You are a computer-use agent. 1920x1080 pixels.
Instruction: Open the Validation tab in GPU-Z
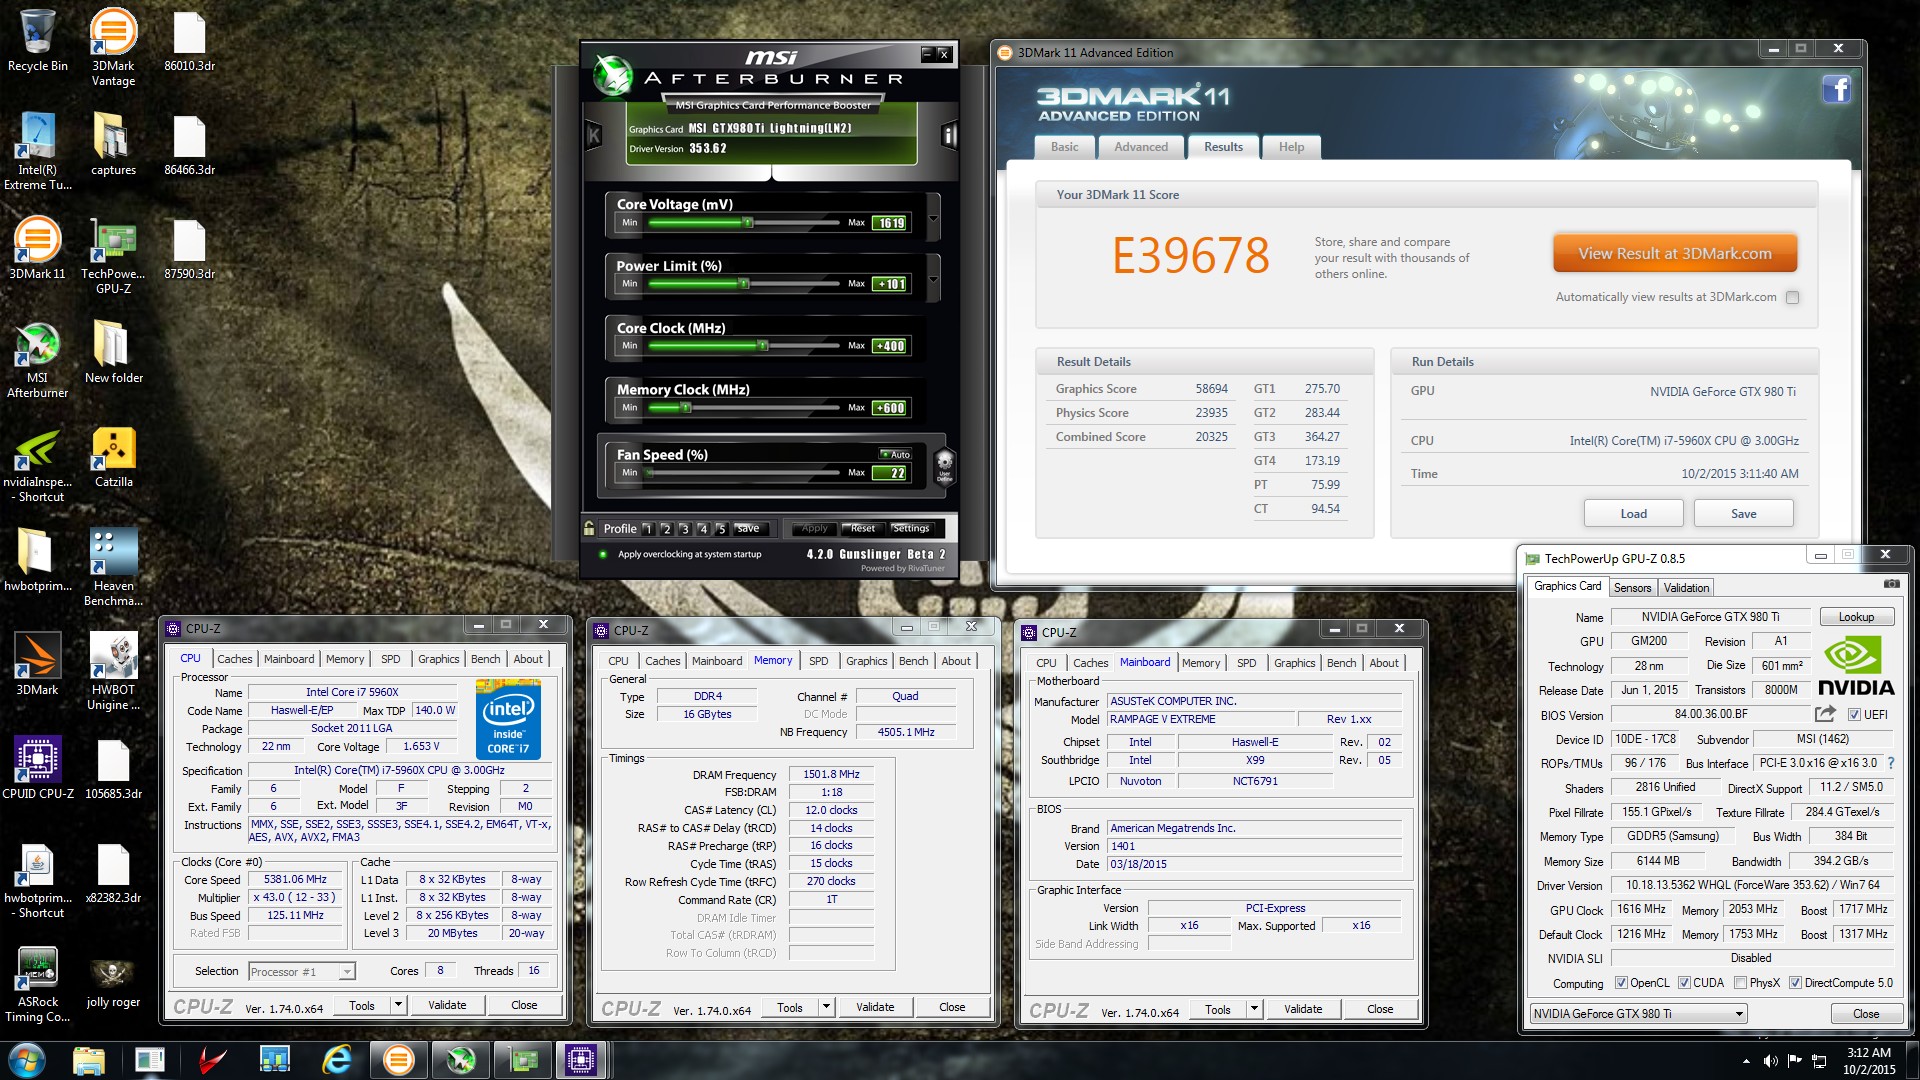point(1686,588)
